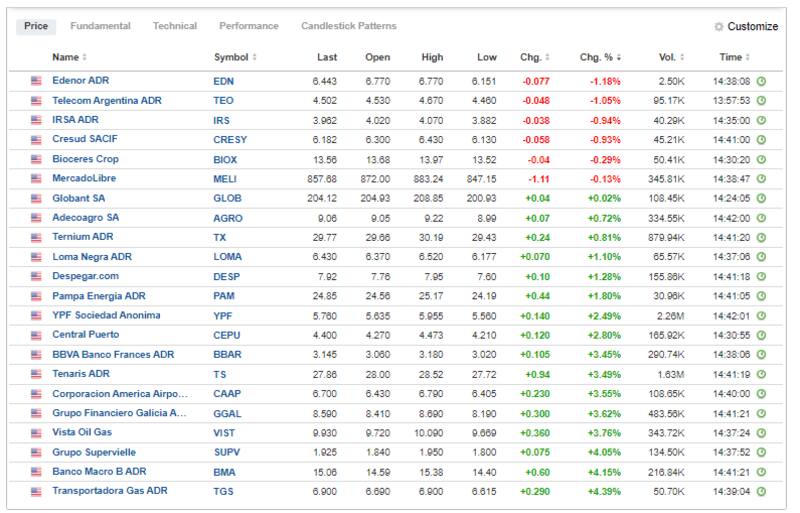Open Grupo Financiero Galicia stock page
Screen dimensions: 800x513
119,412
